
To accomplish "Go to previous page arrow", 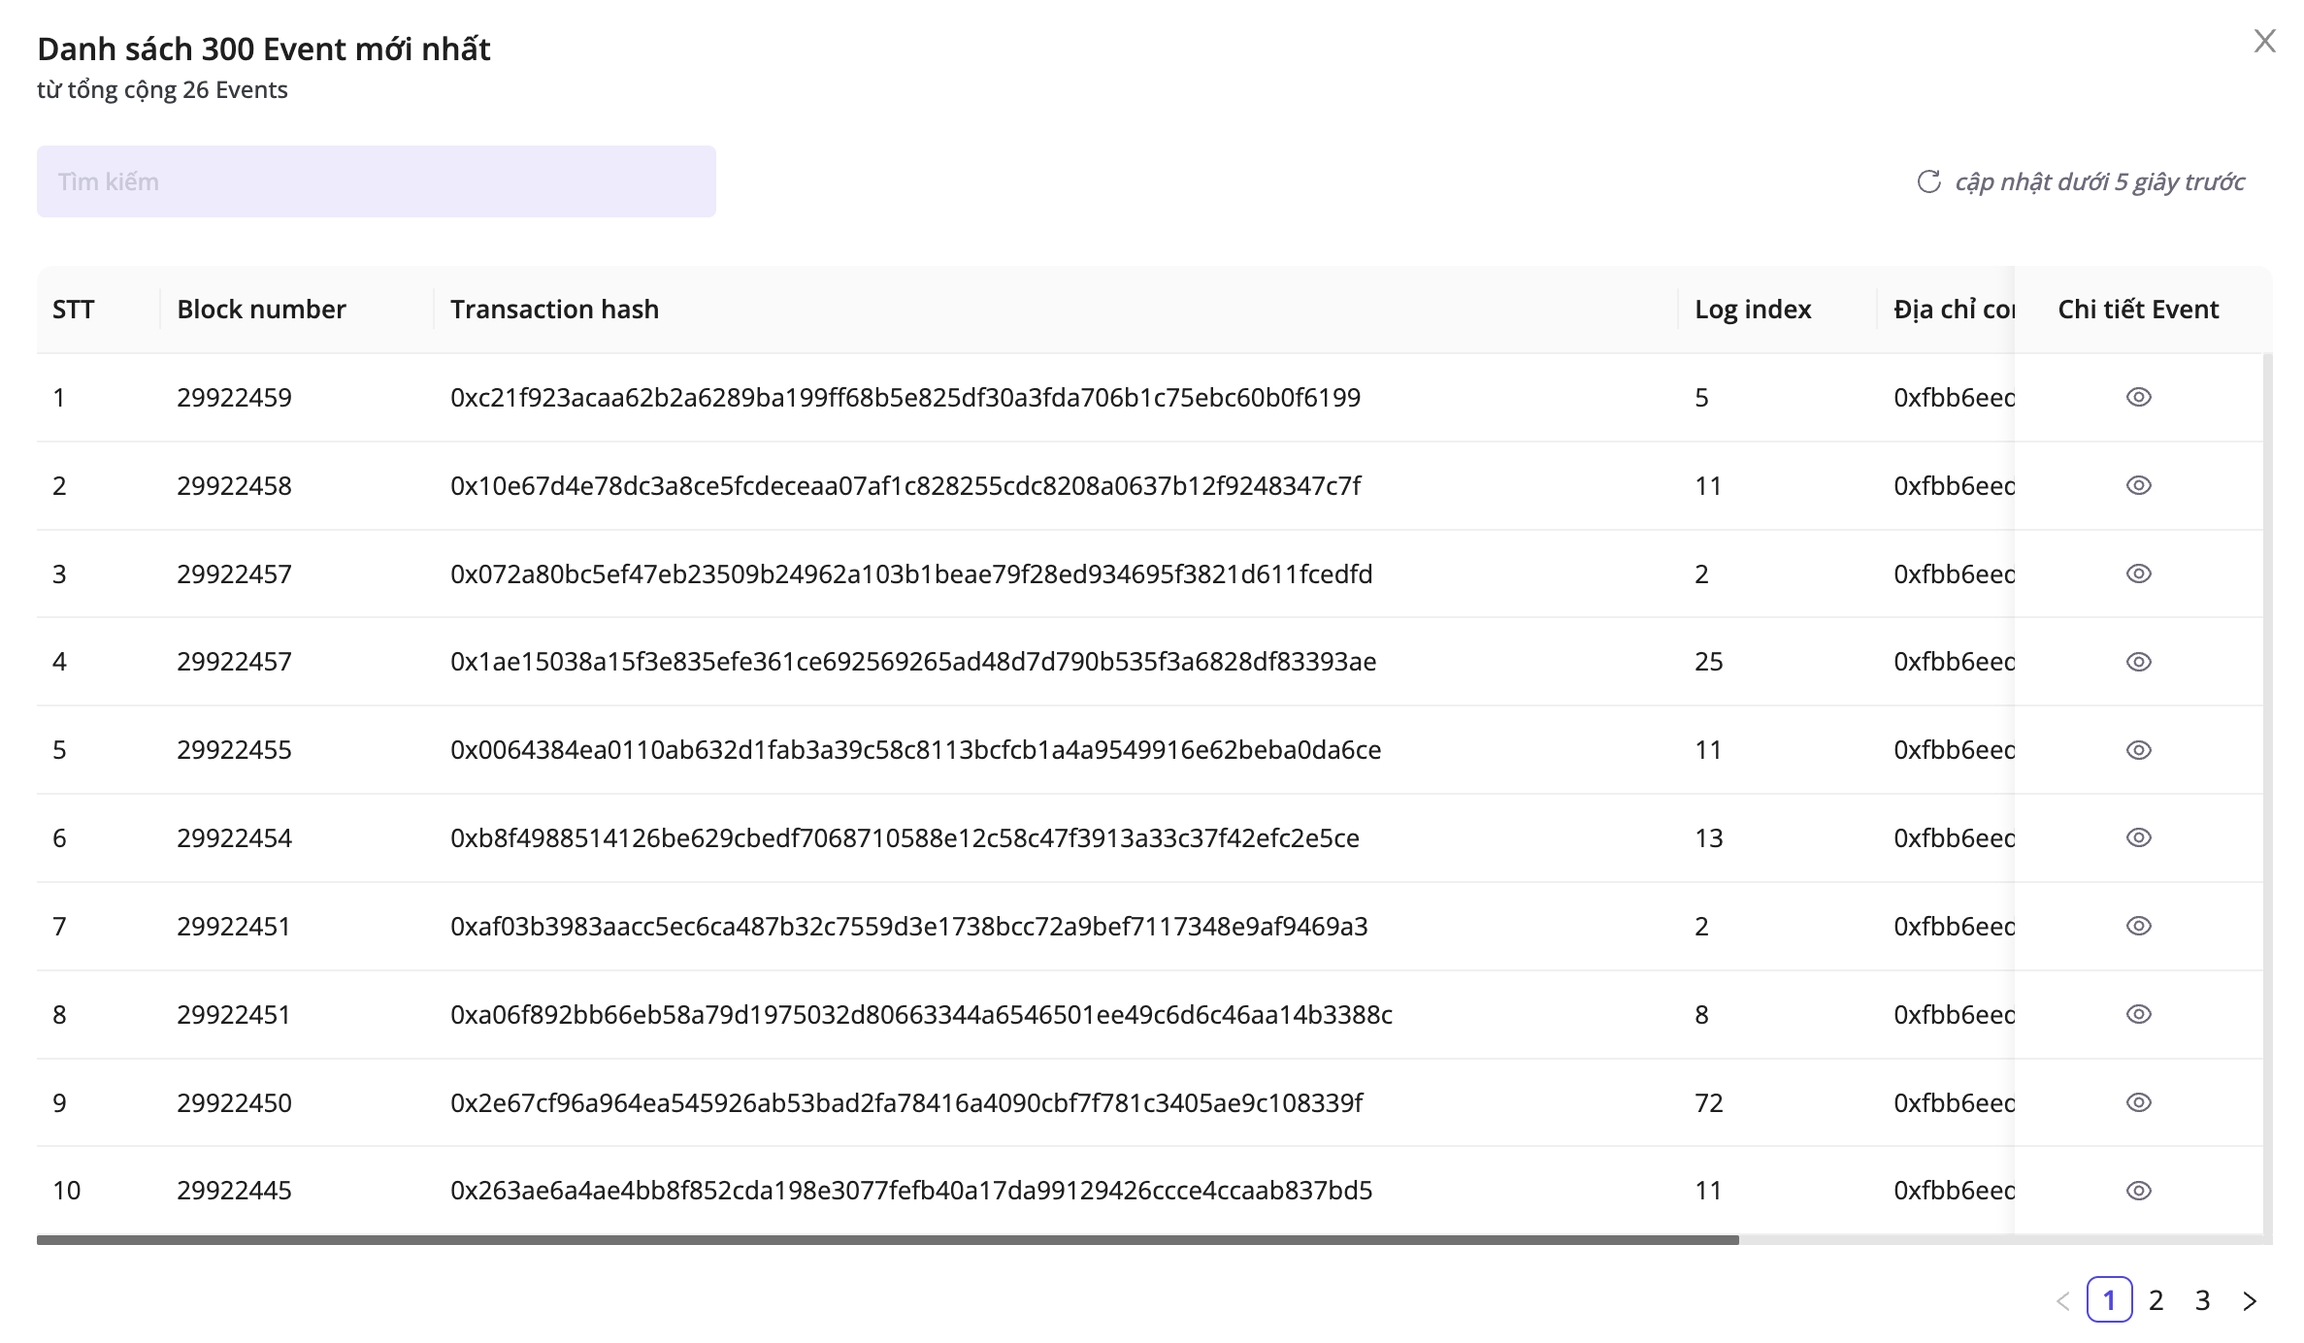I will (x=2063, y=1300).
